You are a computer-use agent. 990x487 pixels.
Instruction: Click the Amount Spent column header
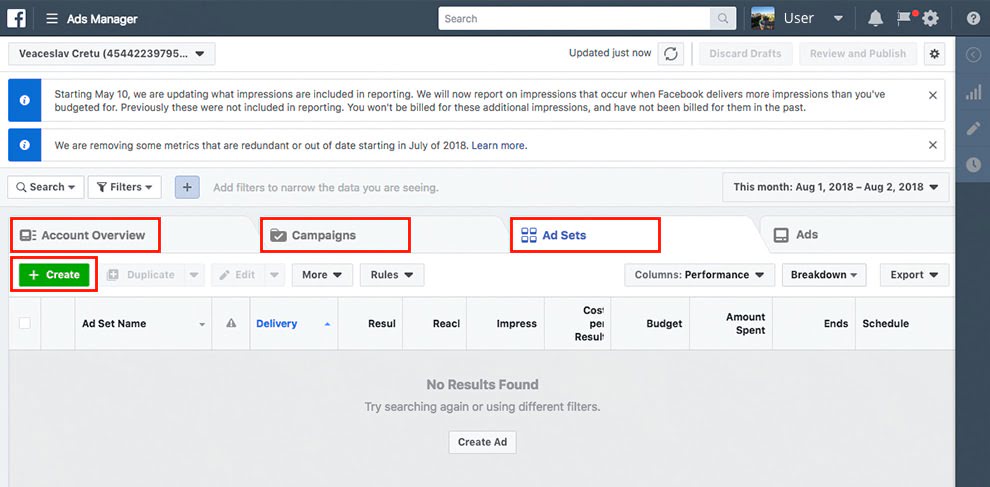pyautogui.click(x=731, y=323)
